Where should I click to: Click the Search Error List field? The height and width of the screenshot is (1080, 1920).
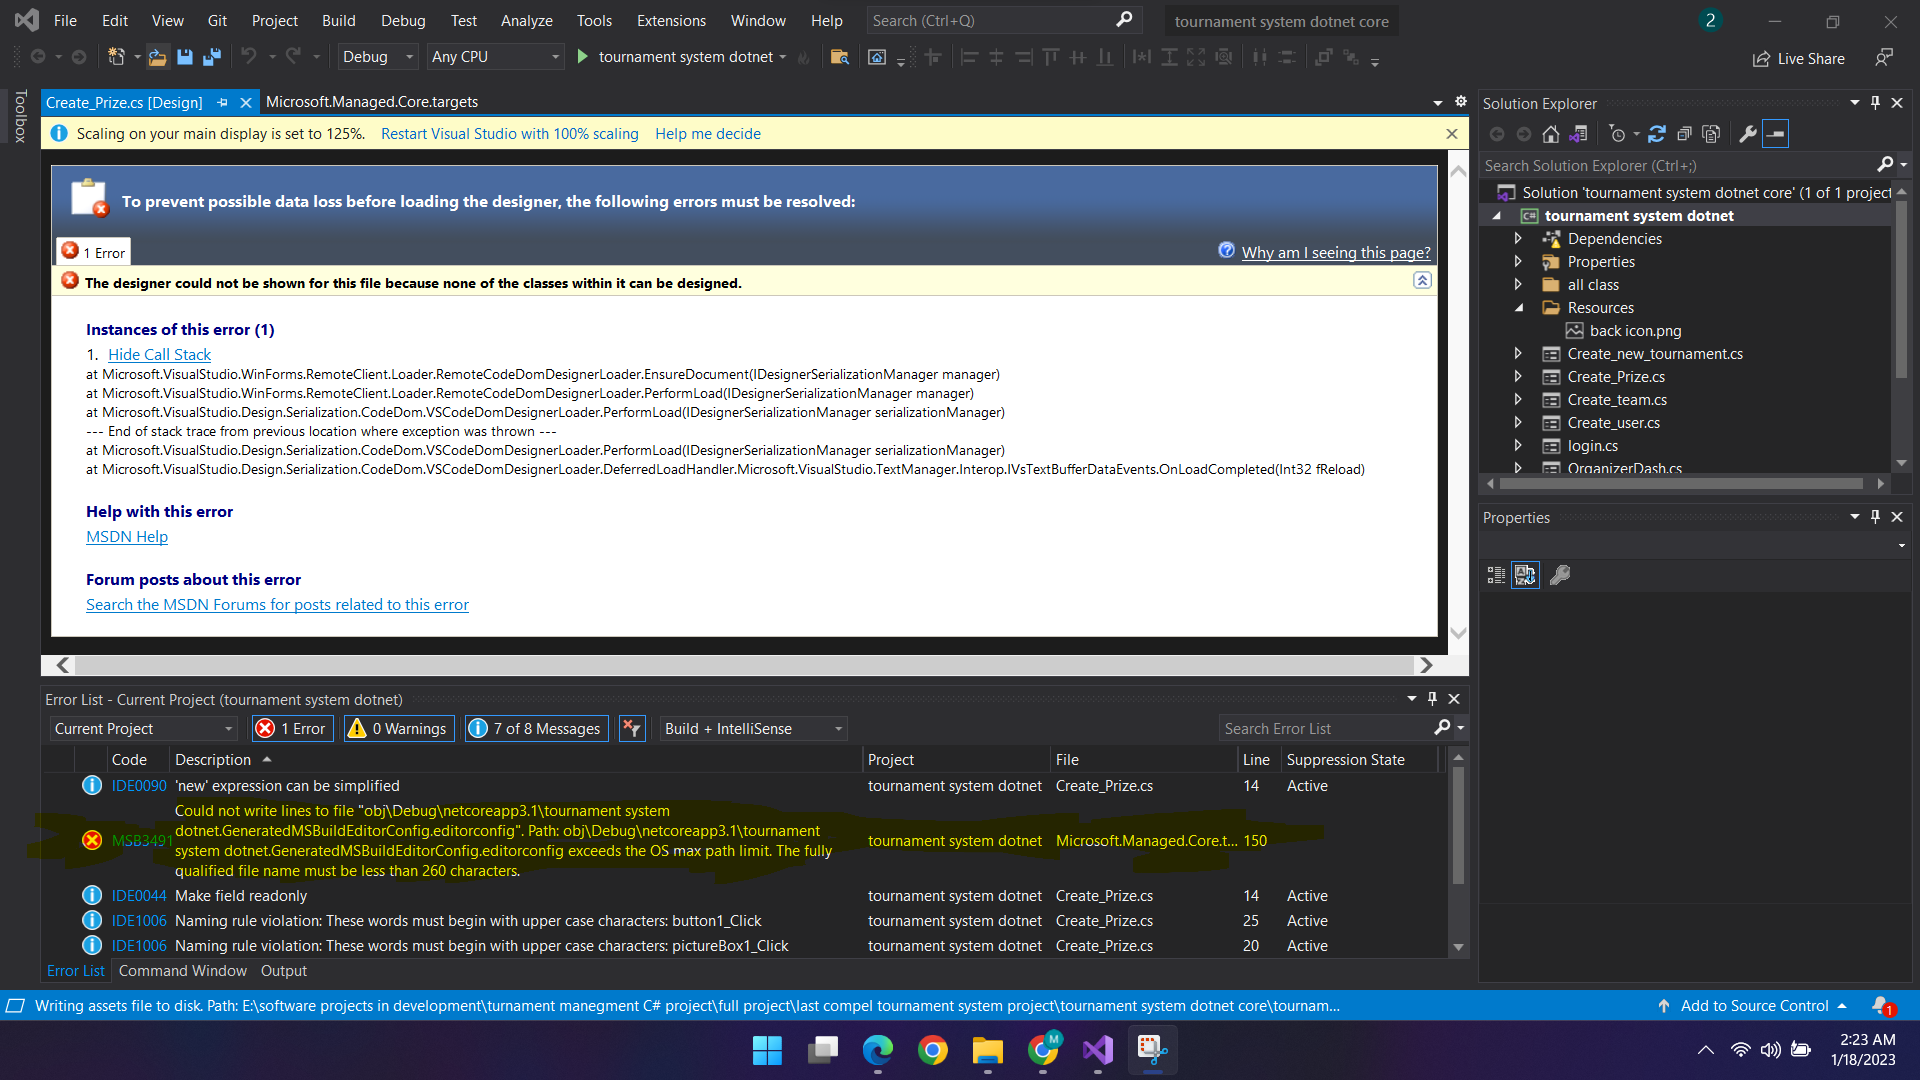(x=1326, y=729)
